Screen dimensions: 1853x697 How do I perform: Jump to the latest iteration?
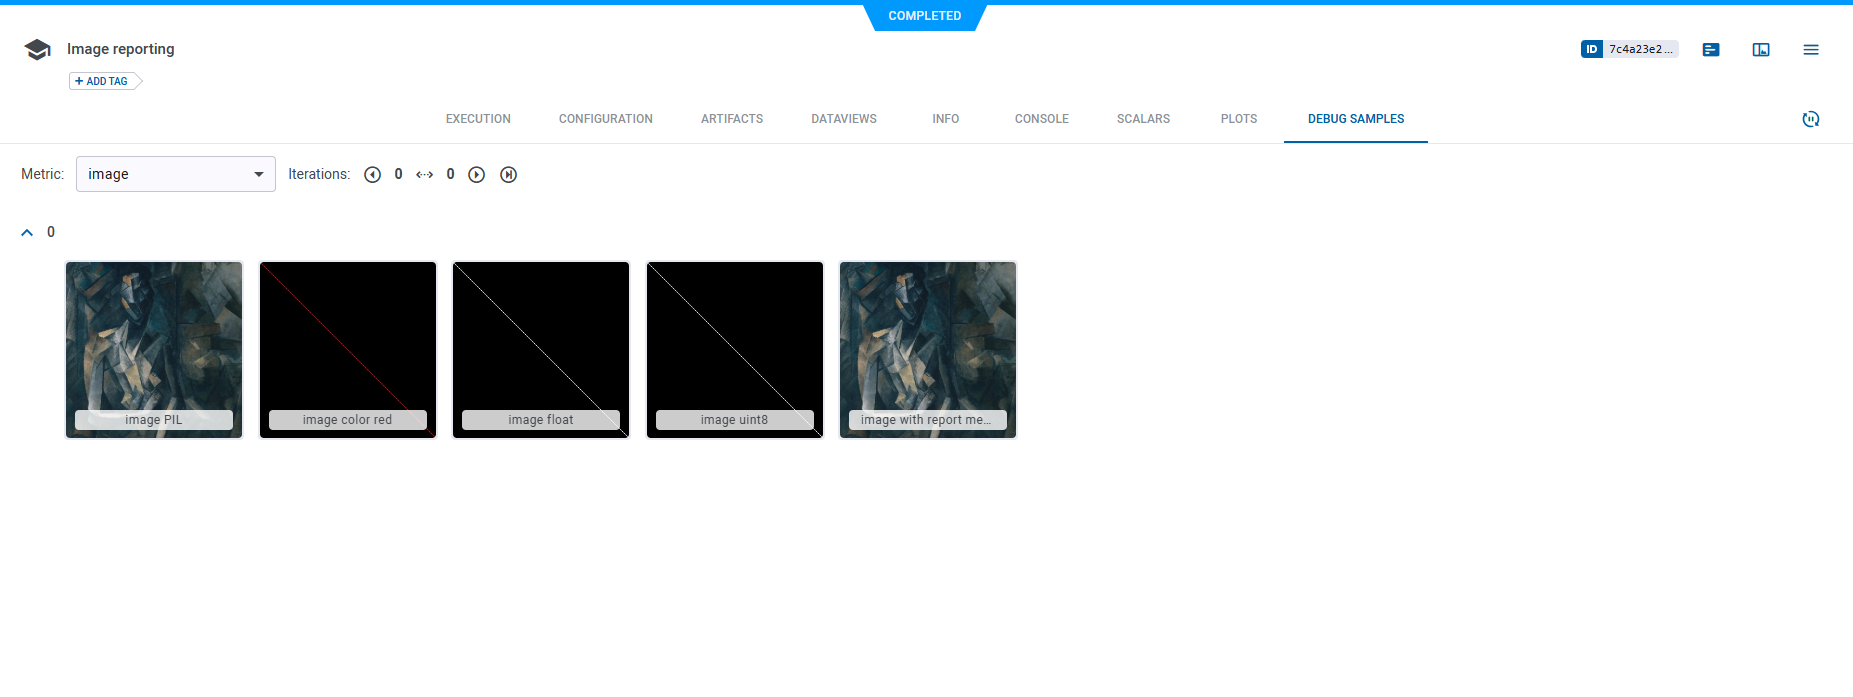point(508,175)
